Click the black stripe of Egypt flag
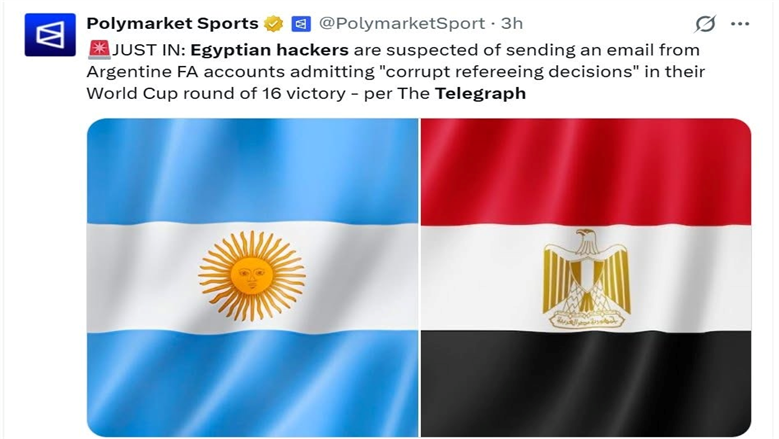The height and width of the screenshot is (439, 779). pos(586,383)
